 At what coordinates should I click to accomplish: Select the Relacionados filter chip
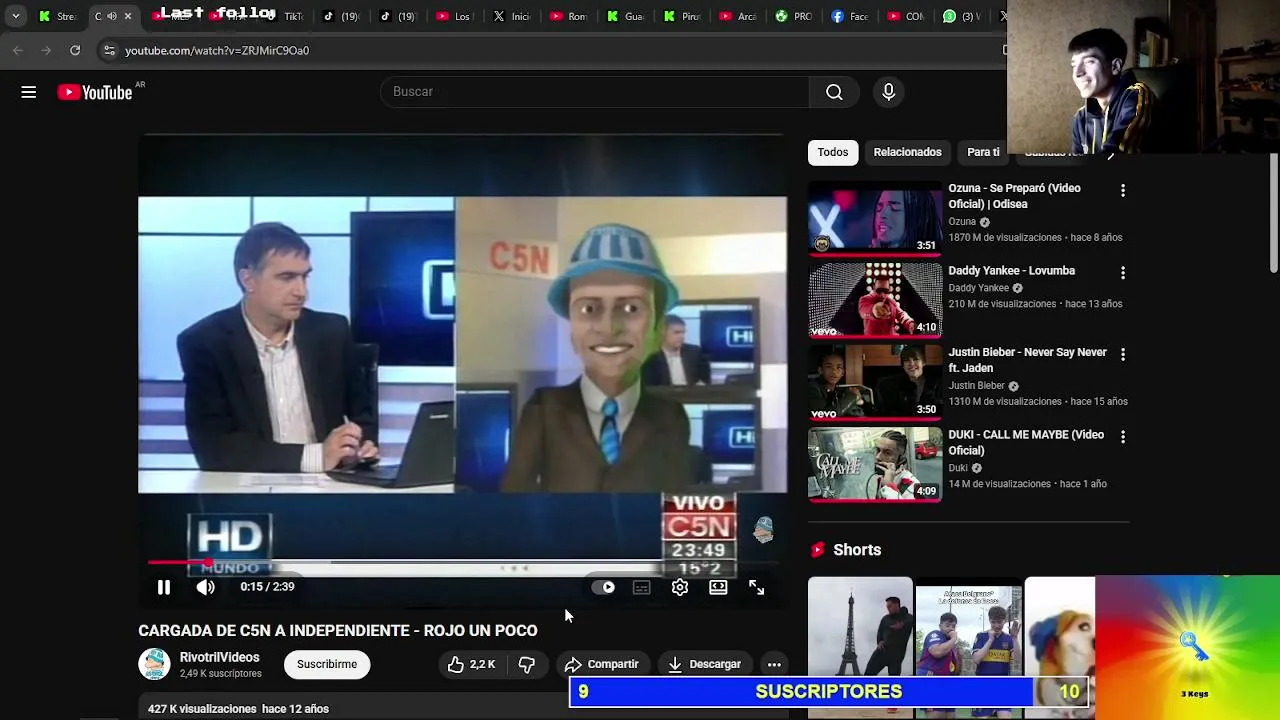tap(908, 152)
